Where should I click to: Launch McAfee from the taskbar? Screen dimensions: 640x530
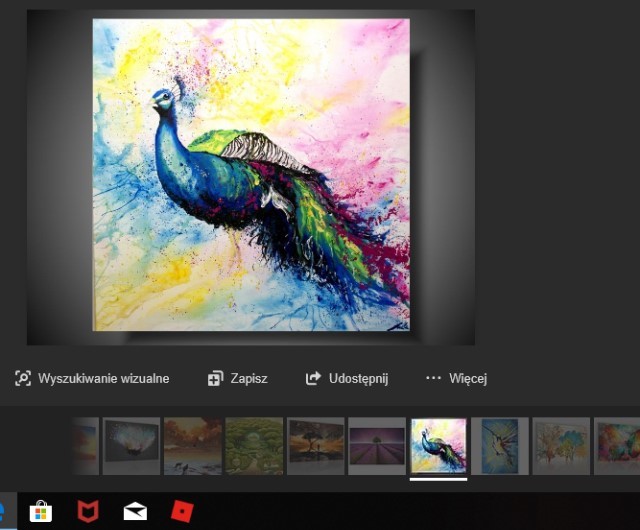(88, 512)
